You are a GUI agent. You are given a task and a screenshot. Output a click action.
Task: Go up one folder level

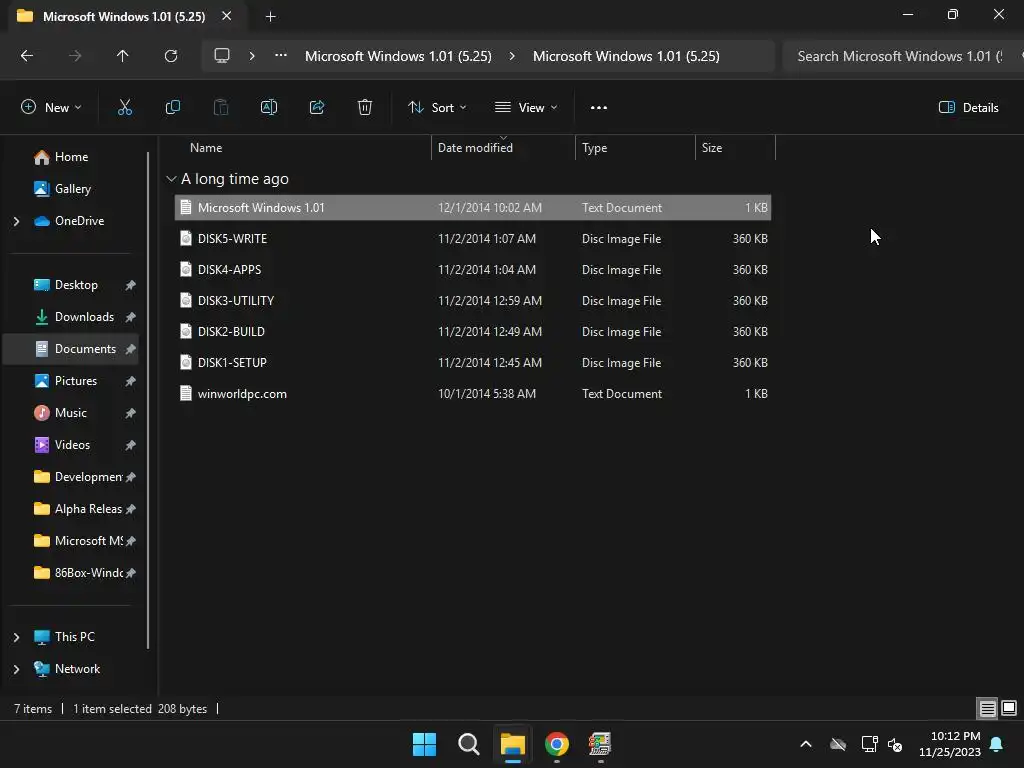click(123, 56)
